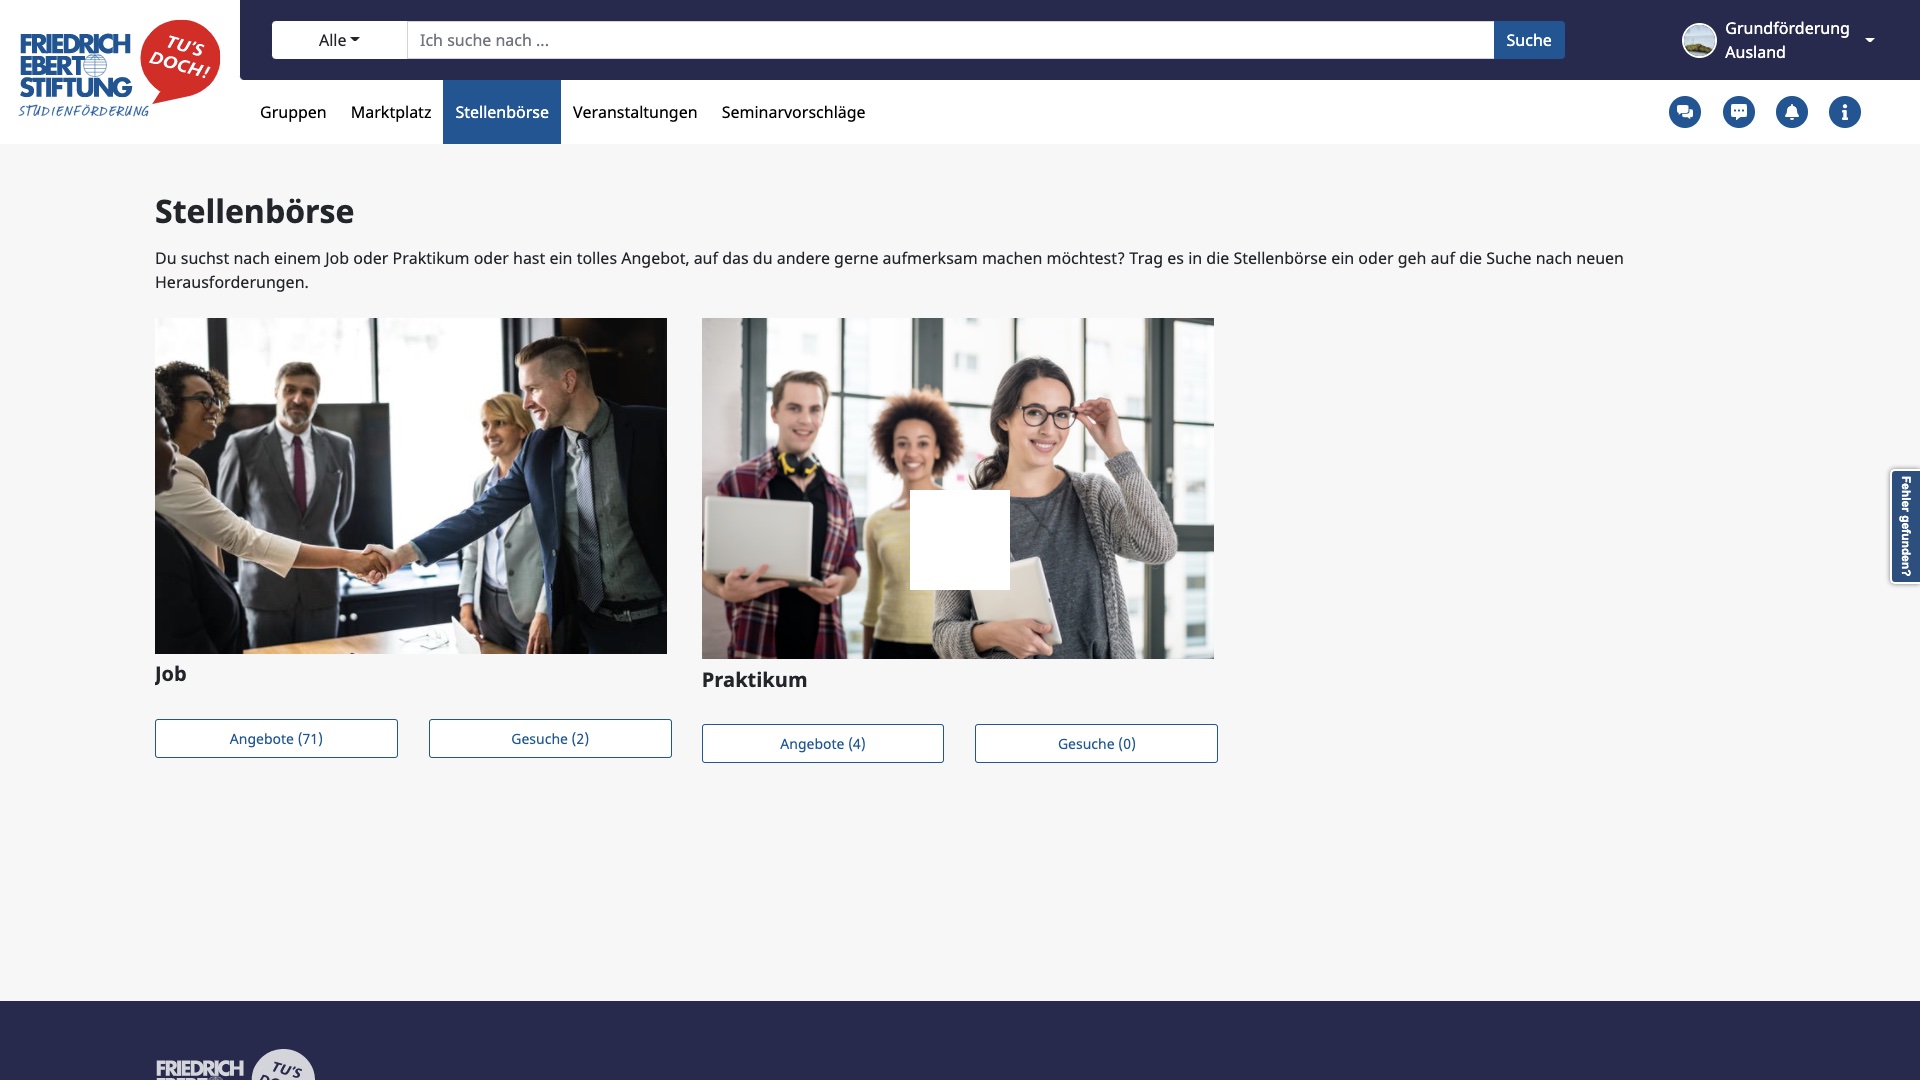The height and width of the screenshot is (1080, 1920).
Task: Click the Grundförderung Ausland username
Action: click(x=1787, y=40)
